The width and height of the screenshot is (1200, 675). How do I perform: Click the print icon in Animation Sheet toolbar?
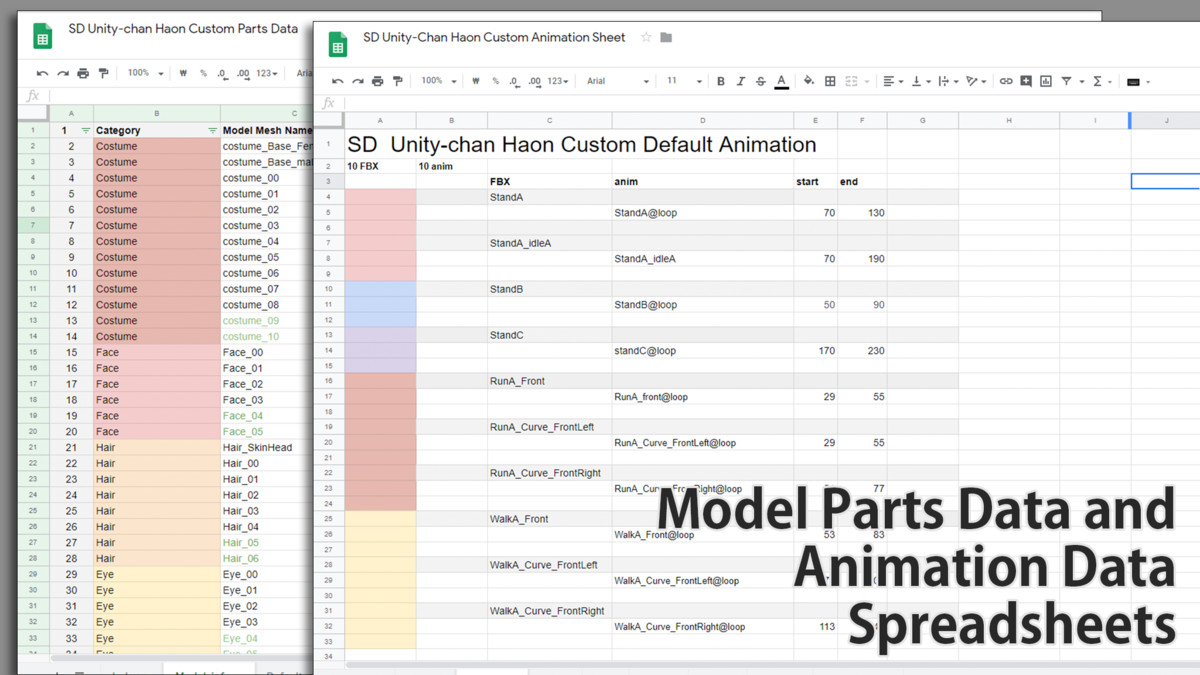click(x=378, y=81)
